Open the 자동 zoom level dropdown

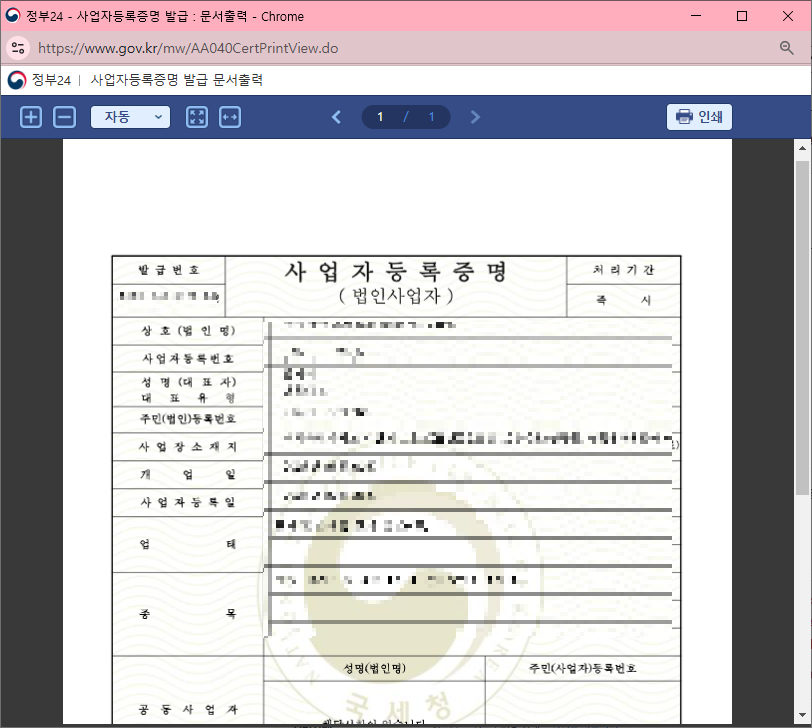coord(130,117)
